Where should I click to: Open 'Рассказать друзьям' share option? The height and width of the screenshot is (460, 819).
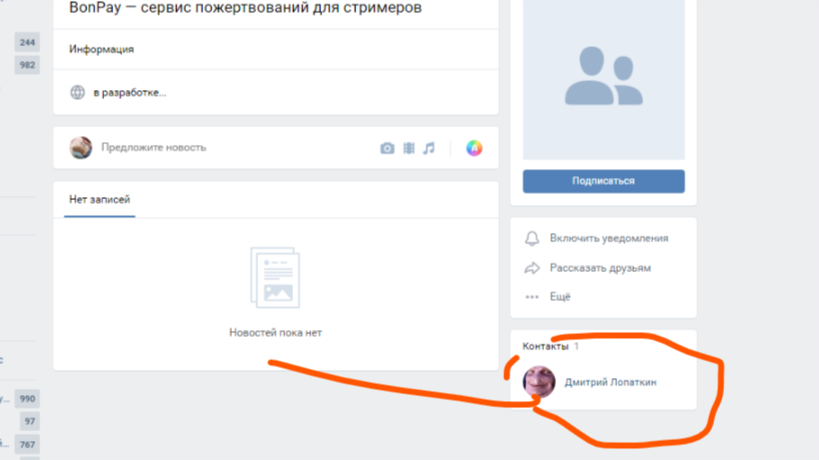pos(600,268)
